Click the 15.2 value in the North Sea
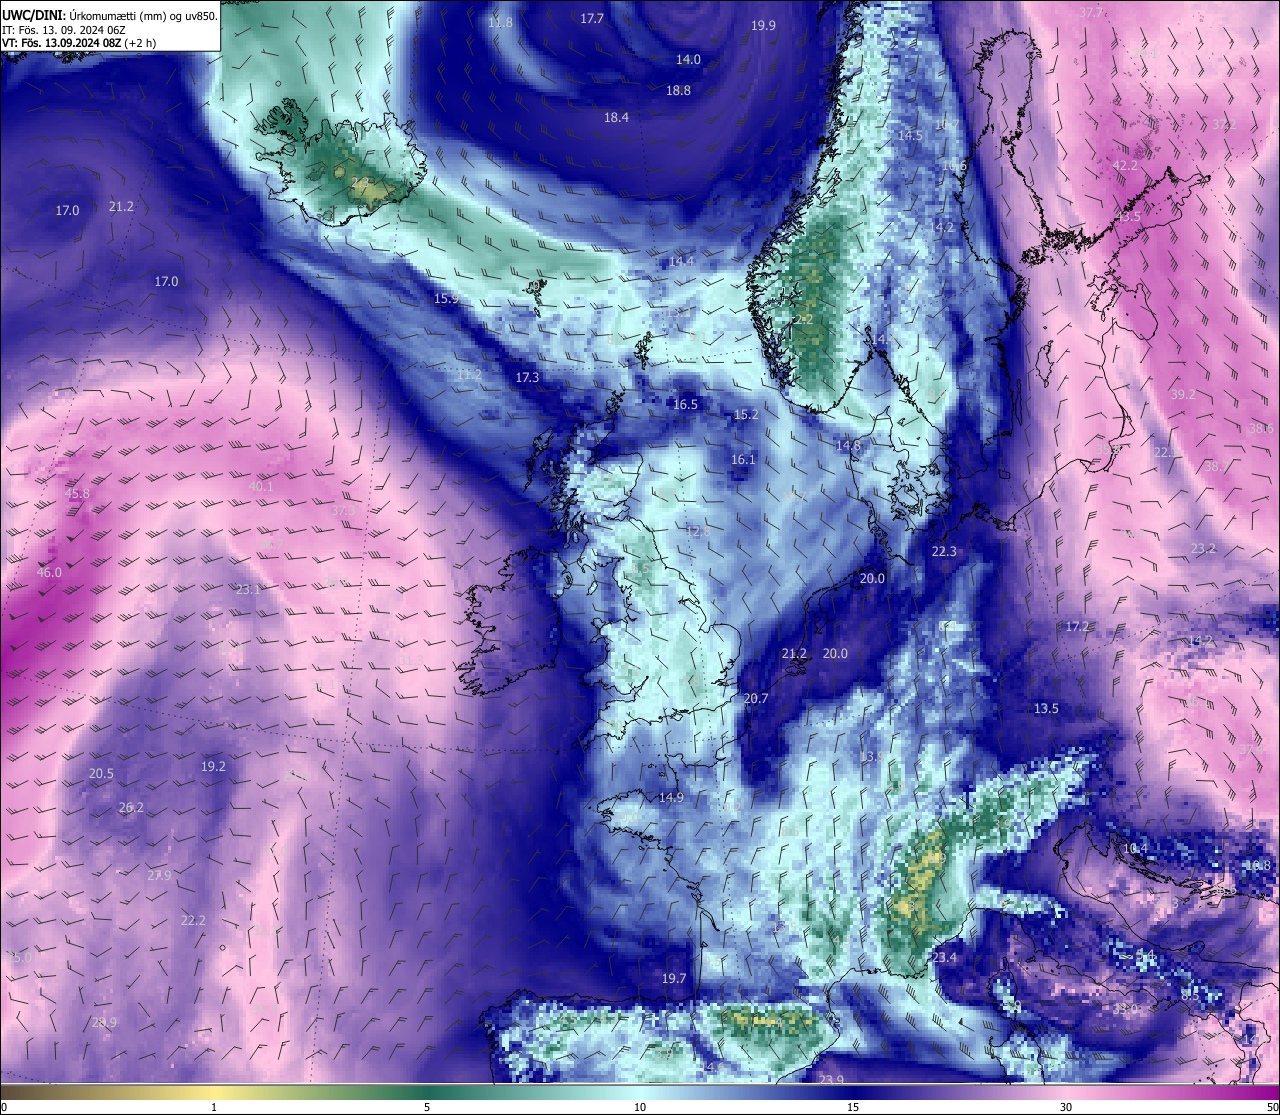Viewport: 1280px width, 1115px height. 746,415
